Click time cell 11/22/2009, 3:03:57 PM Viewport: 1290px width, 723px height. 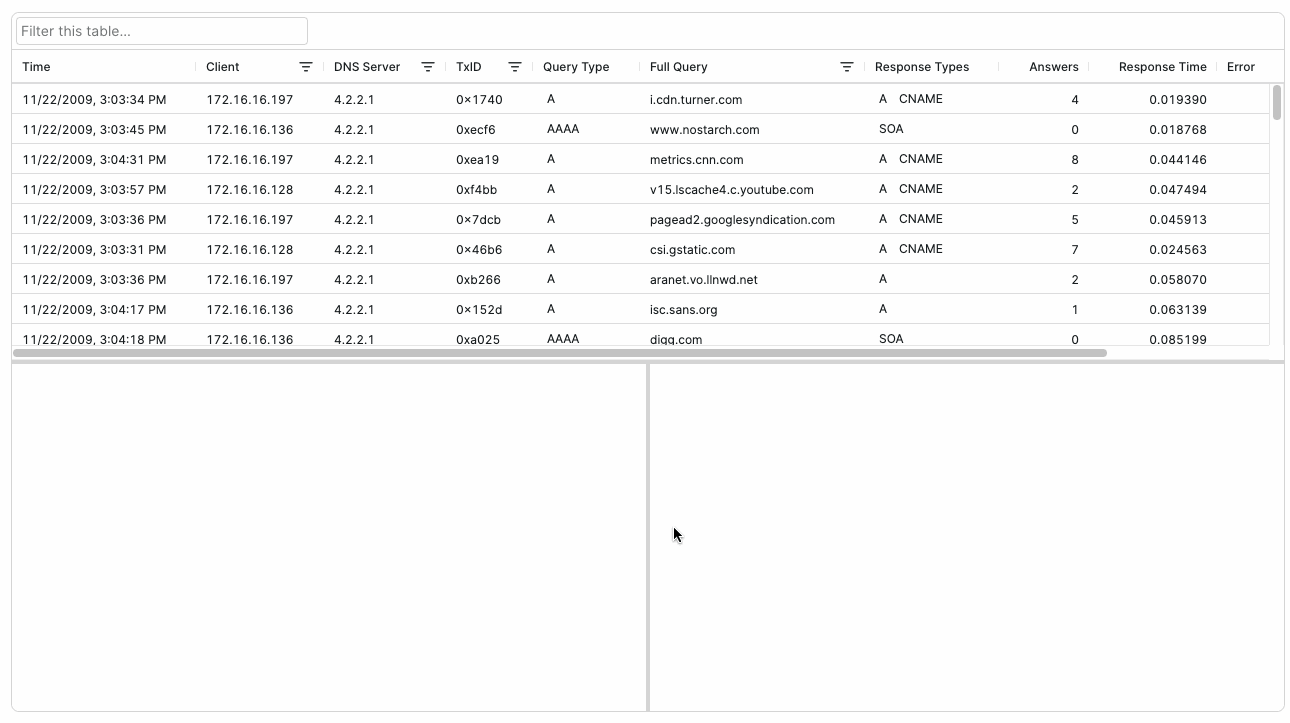[94, 190]
